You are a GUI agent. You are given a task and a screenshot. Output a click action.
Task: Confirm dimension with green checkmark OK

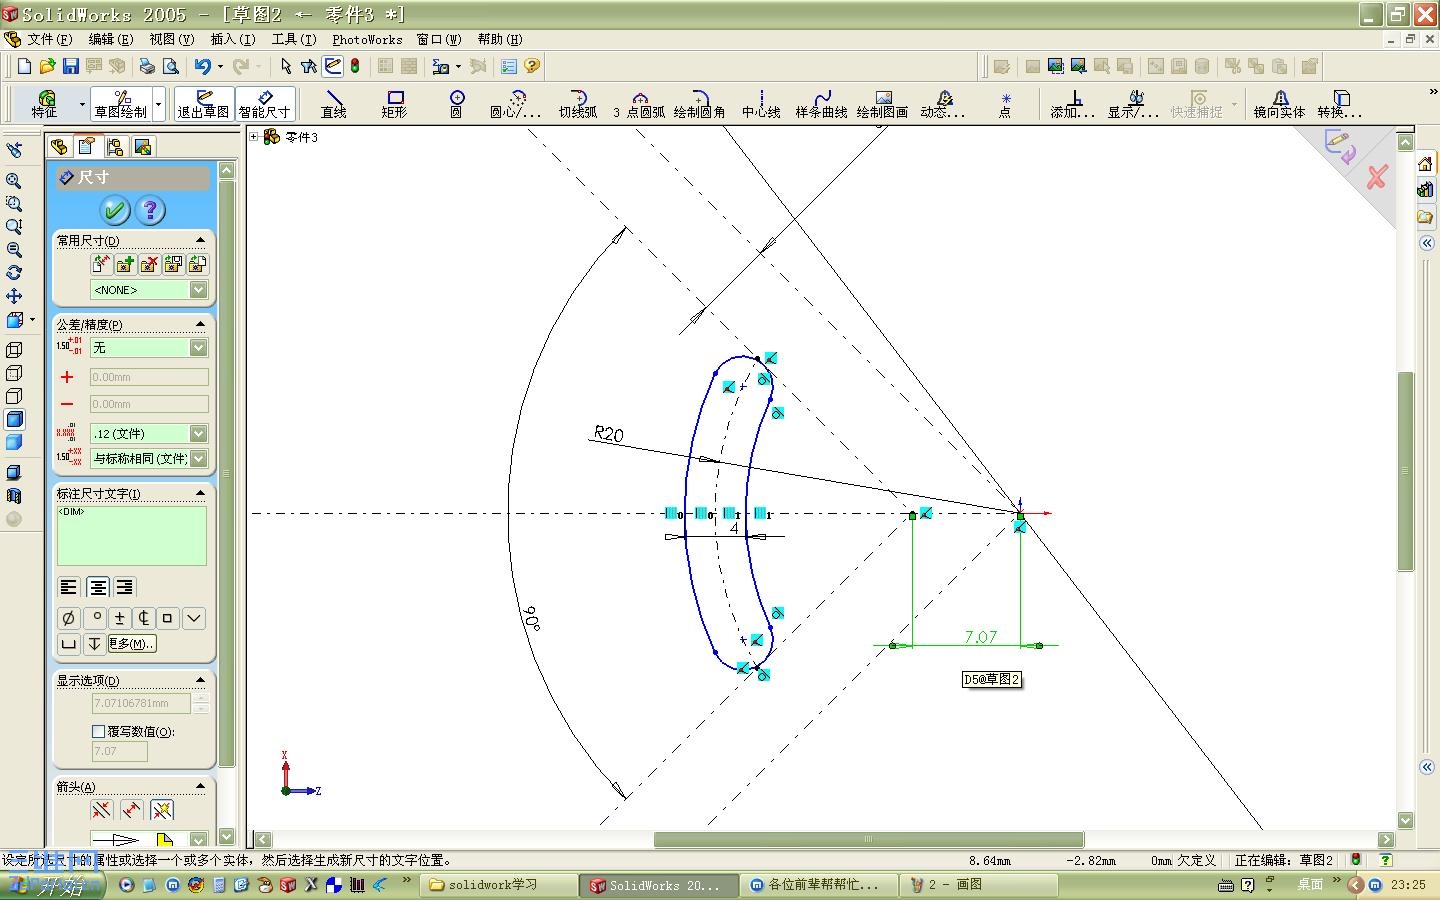click(115, 210)
